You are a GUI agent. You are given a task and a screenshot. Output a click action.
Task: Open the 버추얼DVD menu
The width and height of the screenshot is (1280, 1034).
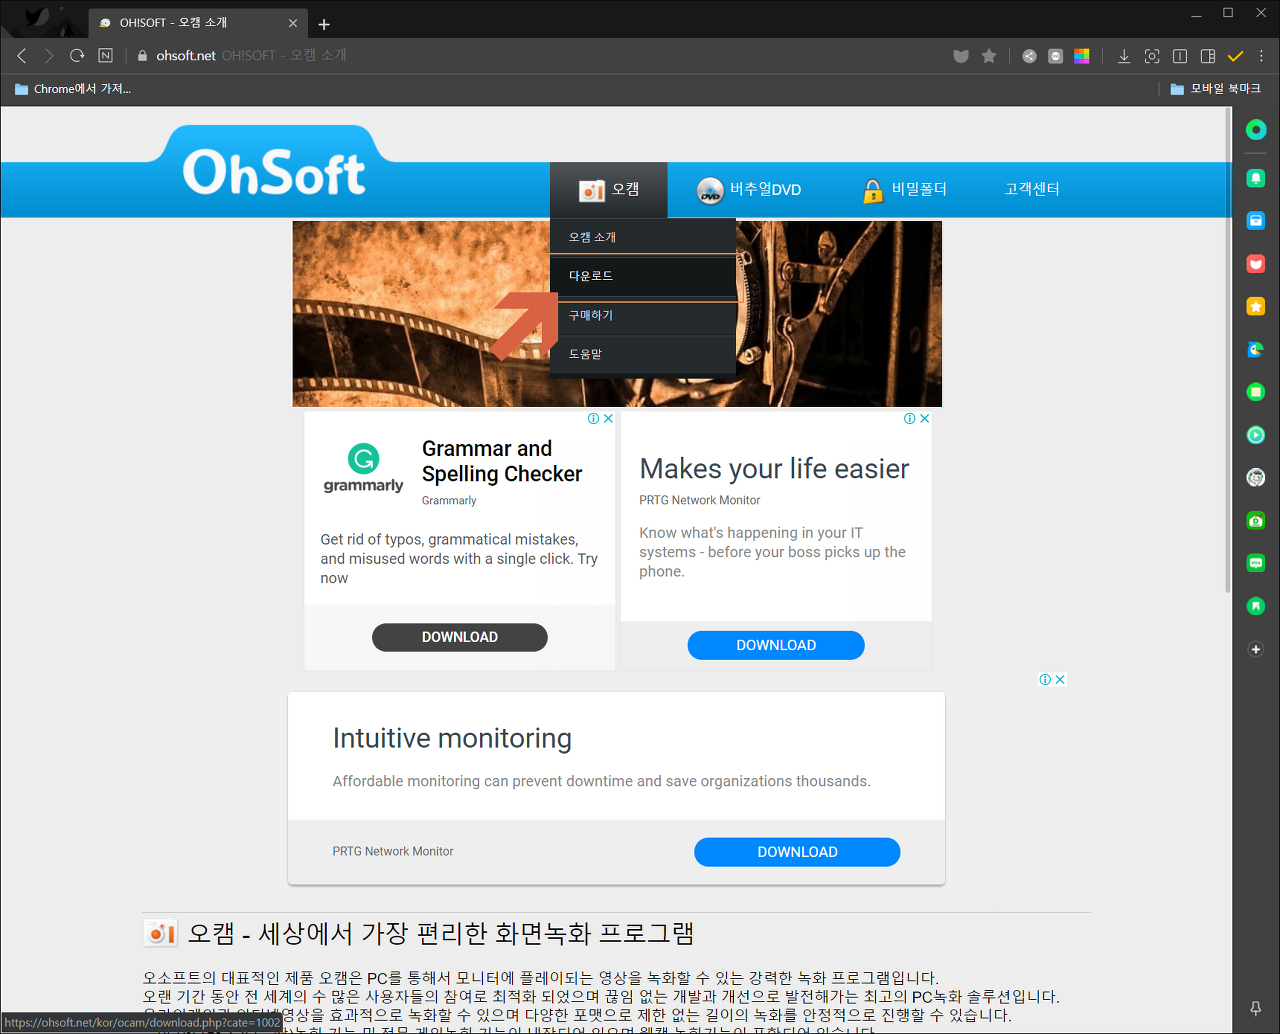749,190
